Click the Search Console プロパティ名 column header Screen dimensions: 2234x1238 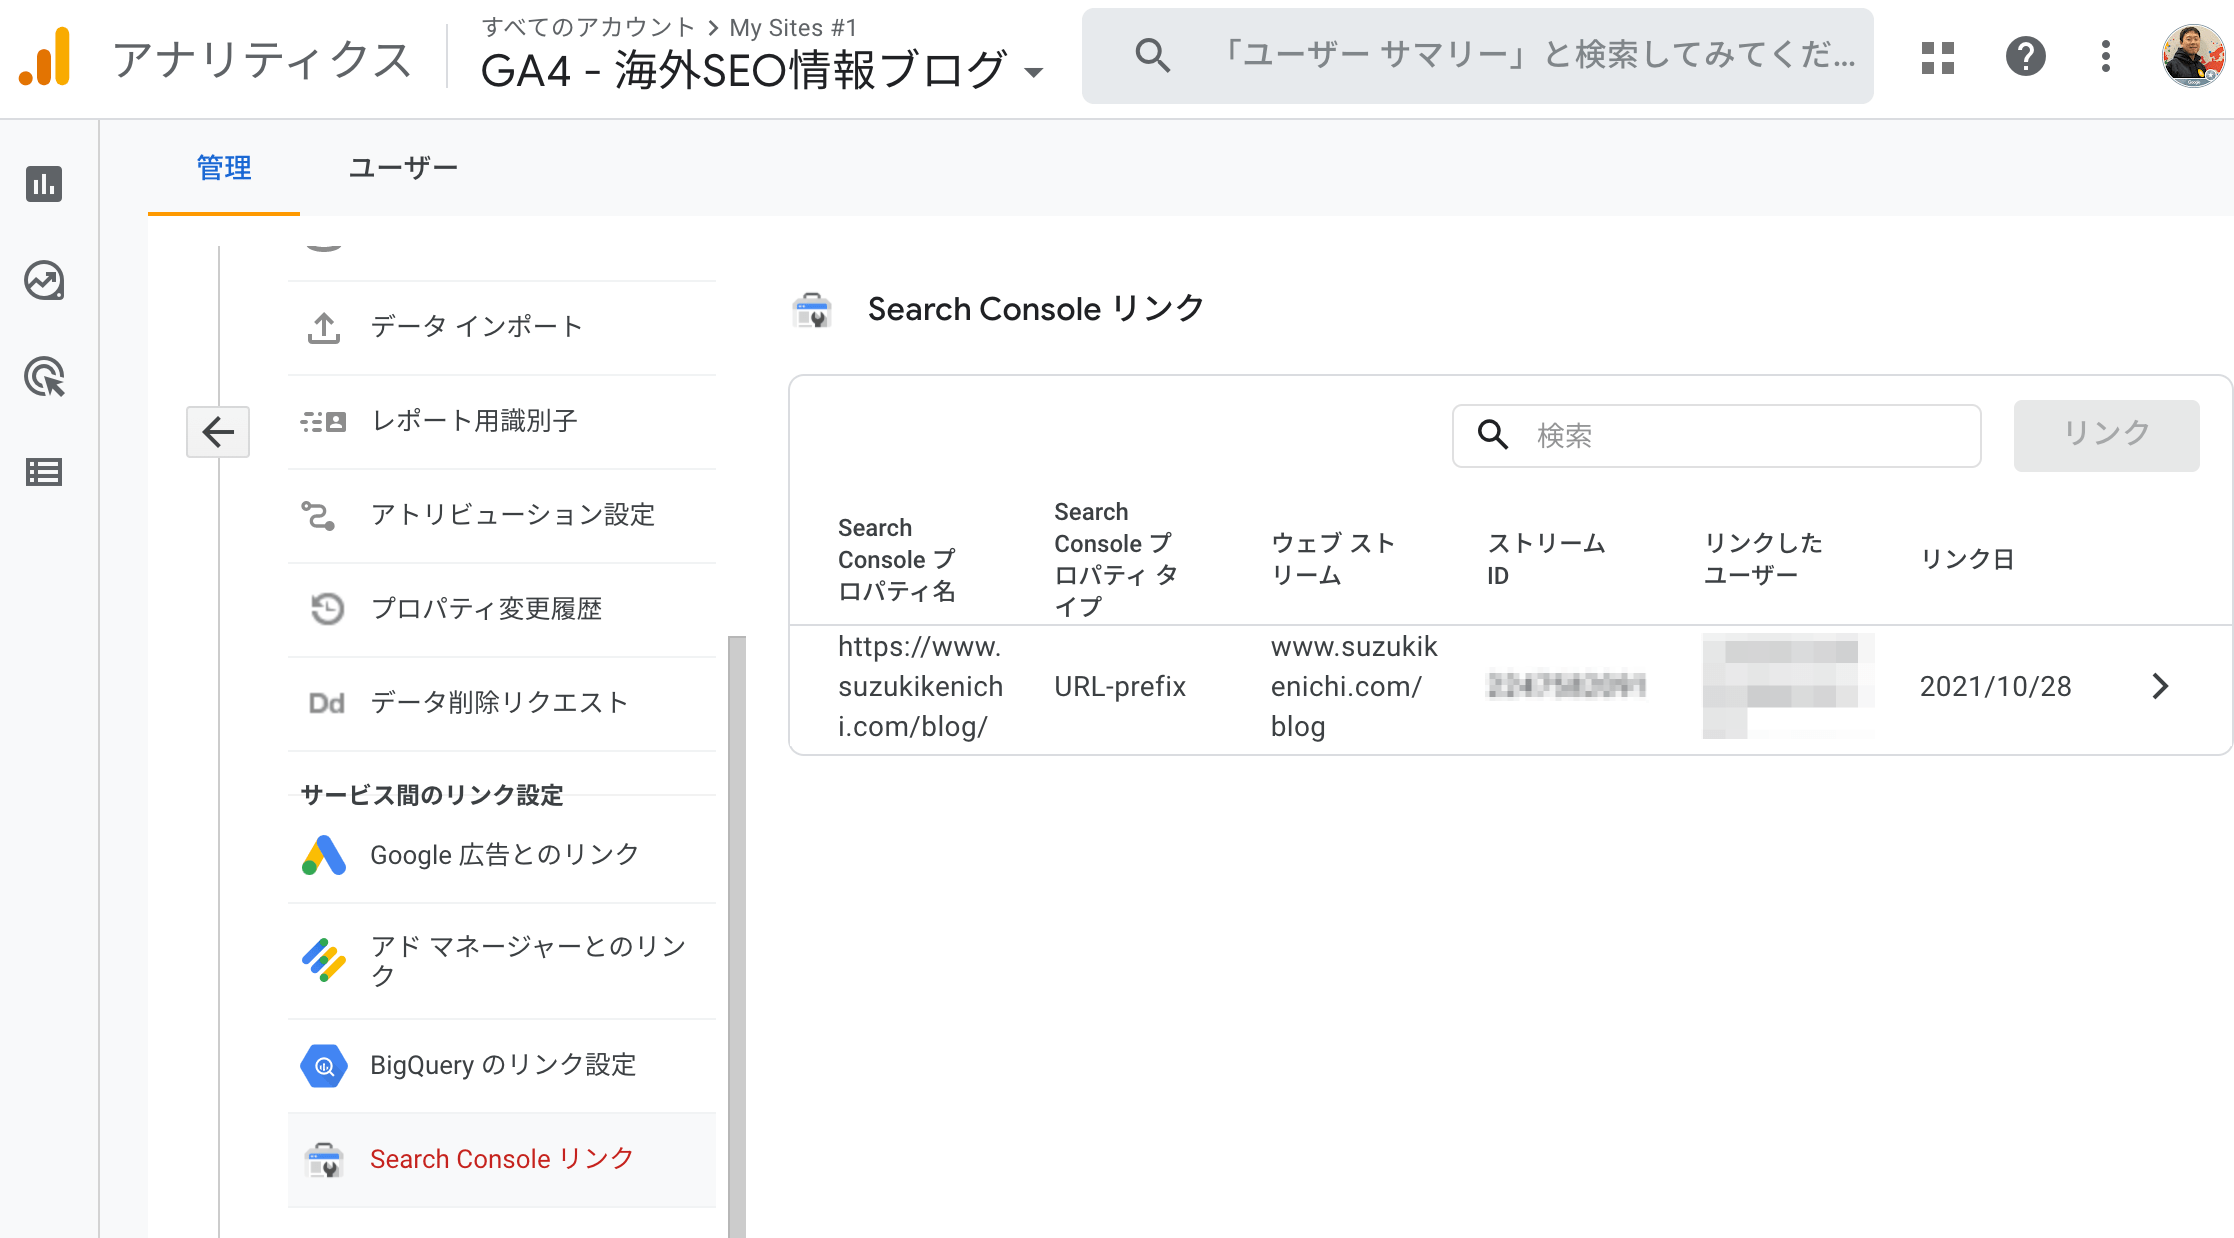pos(897,559)
